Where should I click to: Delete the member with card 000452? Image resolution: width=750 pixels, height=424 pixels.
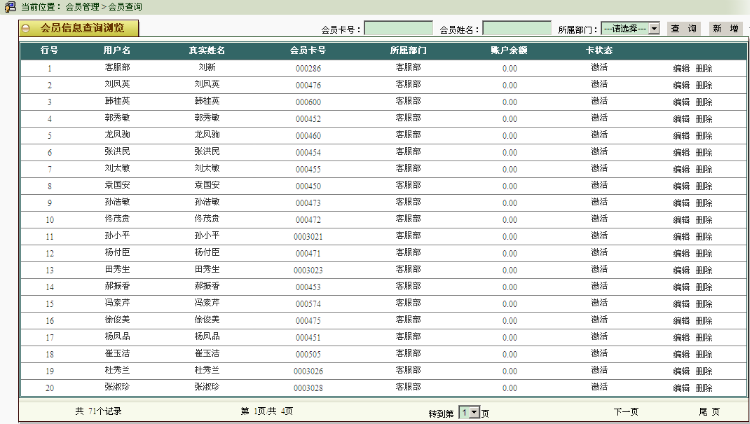pyautogui.click(x=704, y=119)
